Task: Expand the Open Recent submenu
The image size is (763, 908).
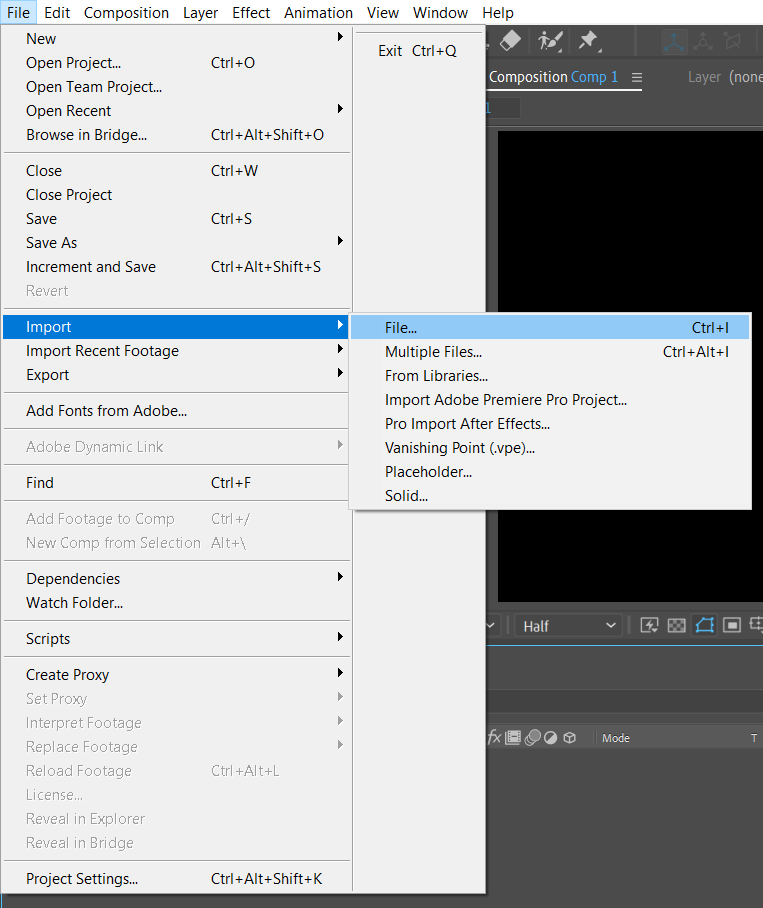Action: [177, 111]
